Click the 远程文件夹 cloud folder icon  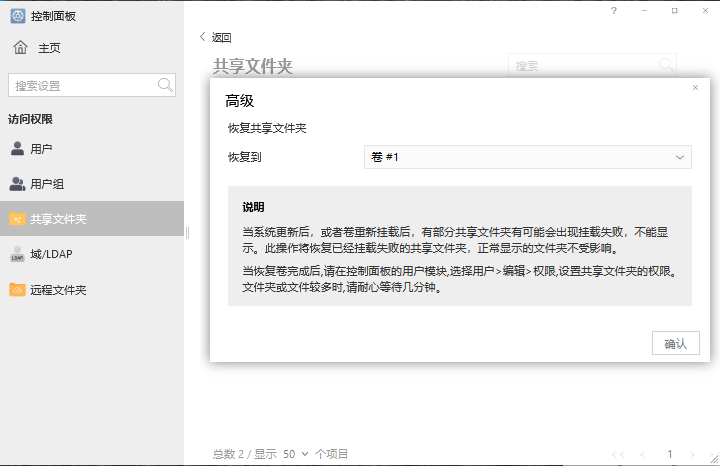coord(17,290)
